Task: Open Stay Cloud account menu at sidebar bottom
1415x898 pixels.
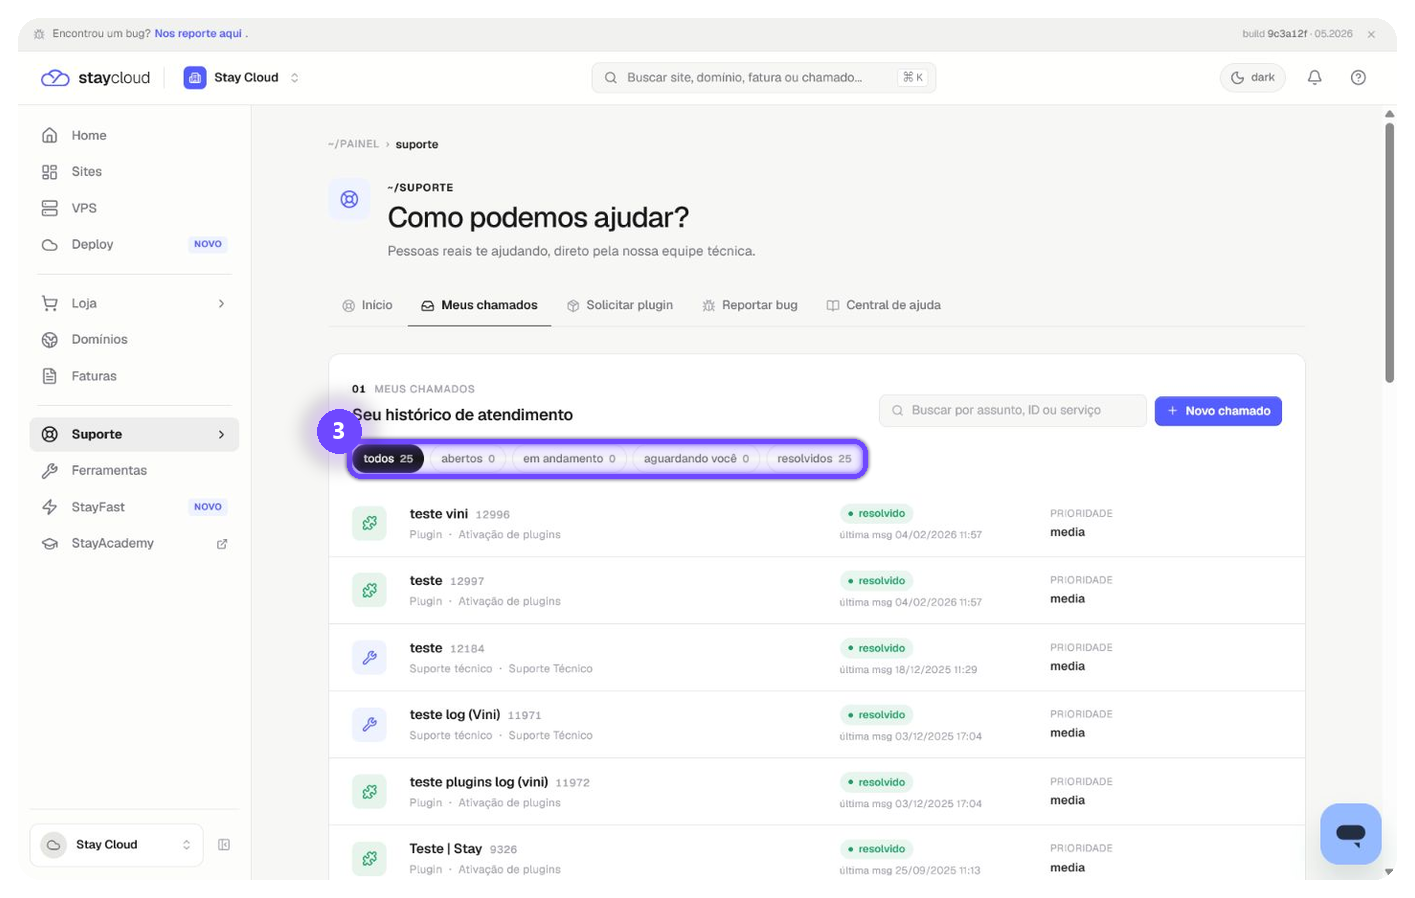Action: click(x=116, y=845)
